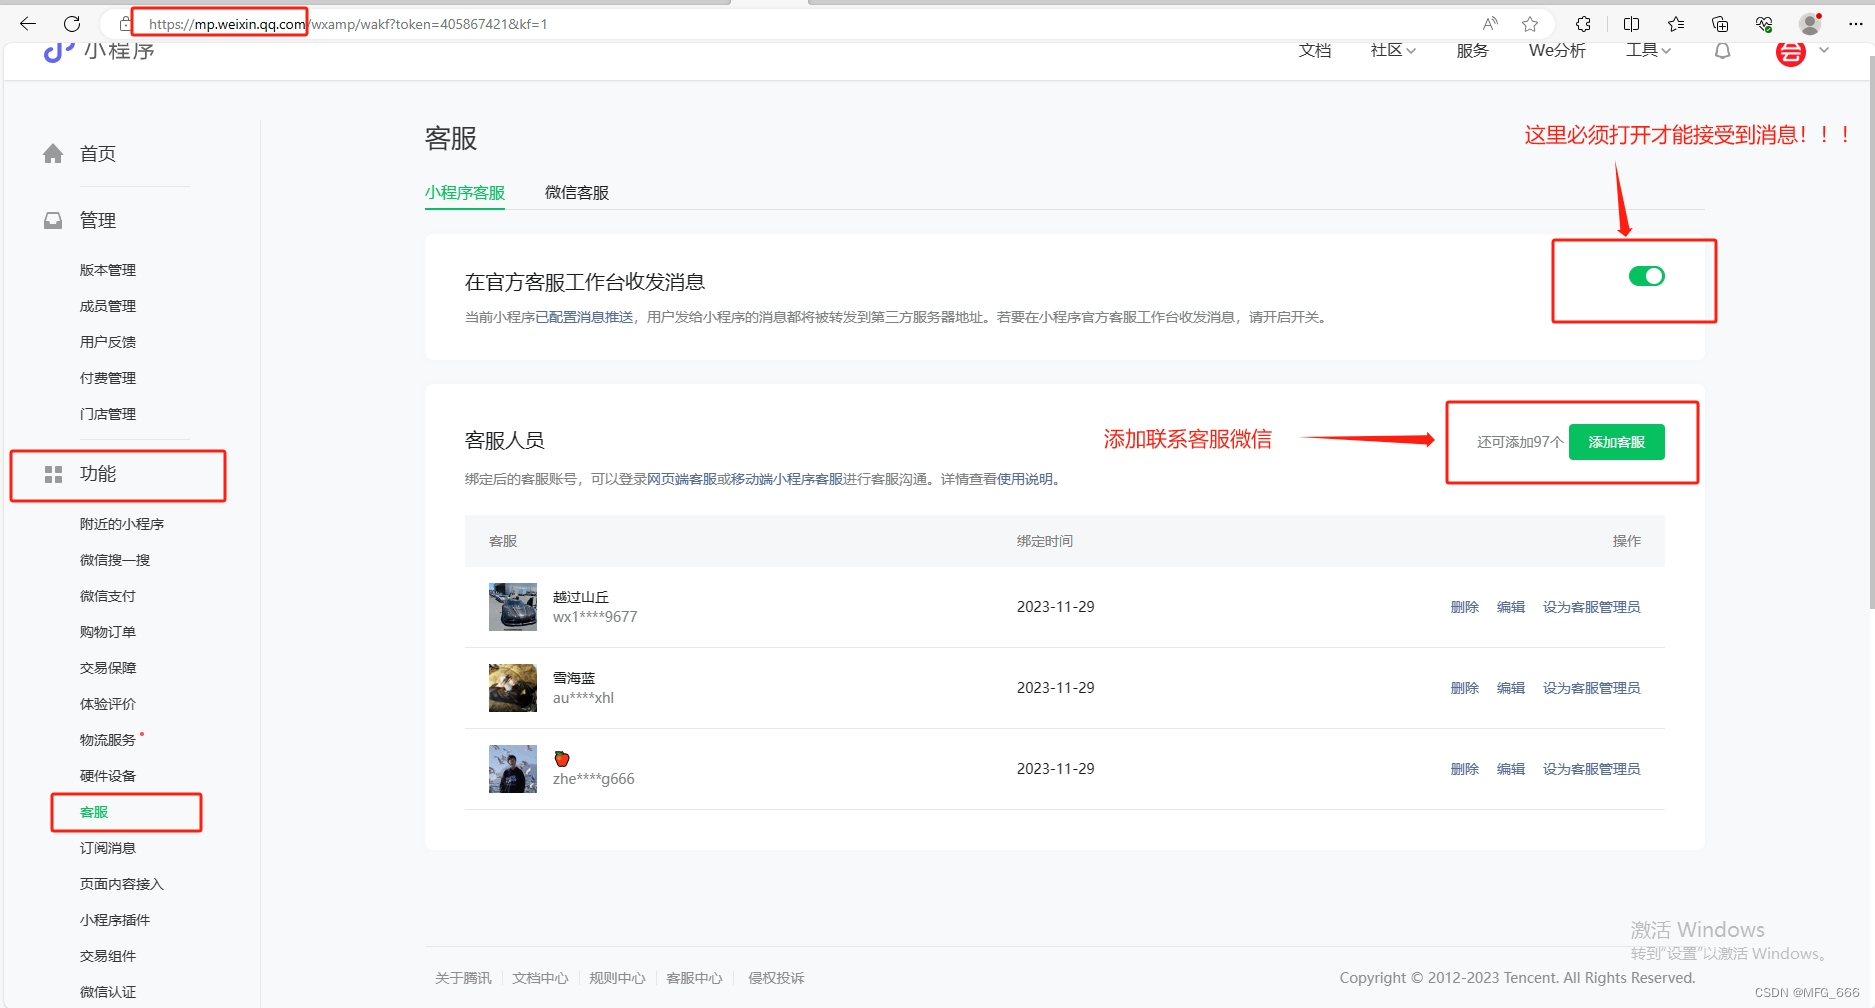Click the mini program logo at top left
This screenshot has height=1008, width=1875.
click(x=58, y=52)
